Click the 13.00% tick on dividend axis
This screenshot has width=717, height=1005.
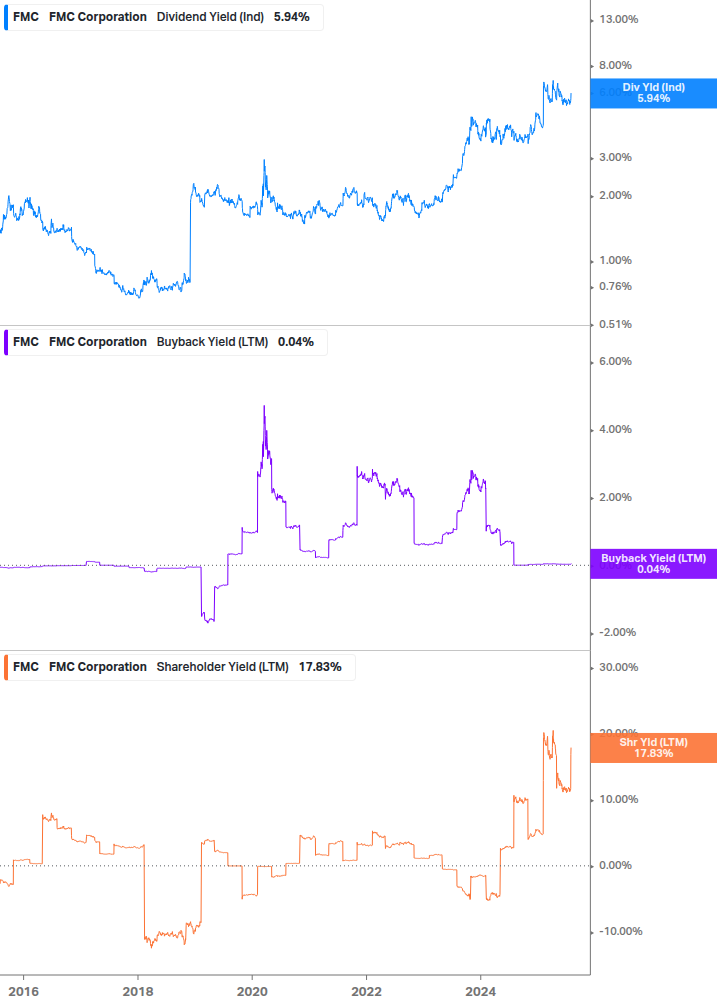(x=618, y=20)
